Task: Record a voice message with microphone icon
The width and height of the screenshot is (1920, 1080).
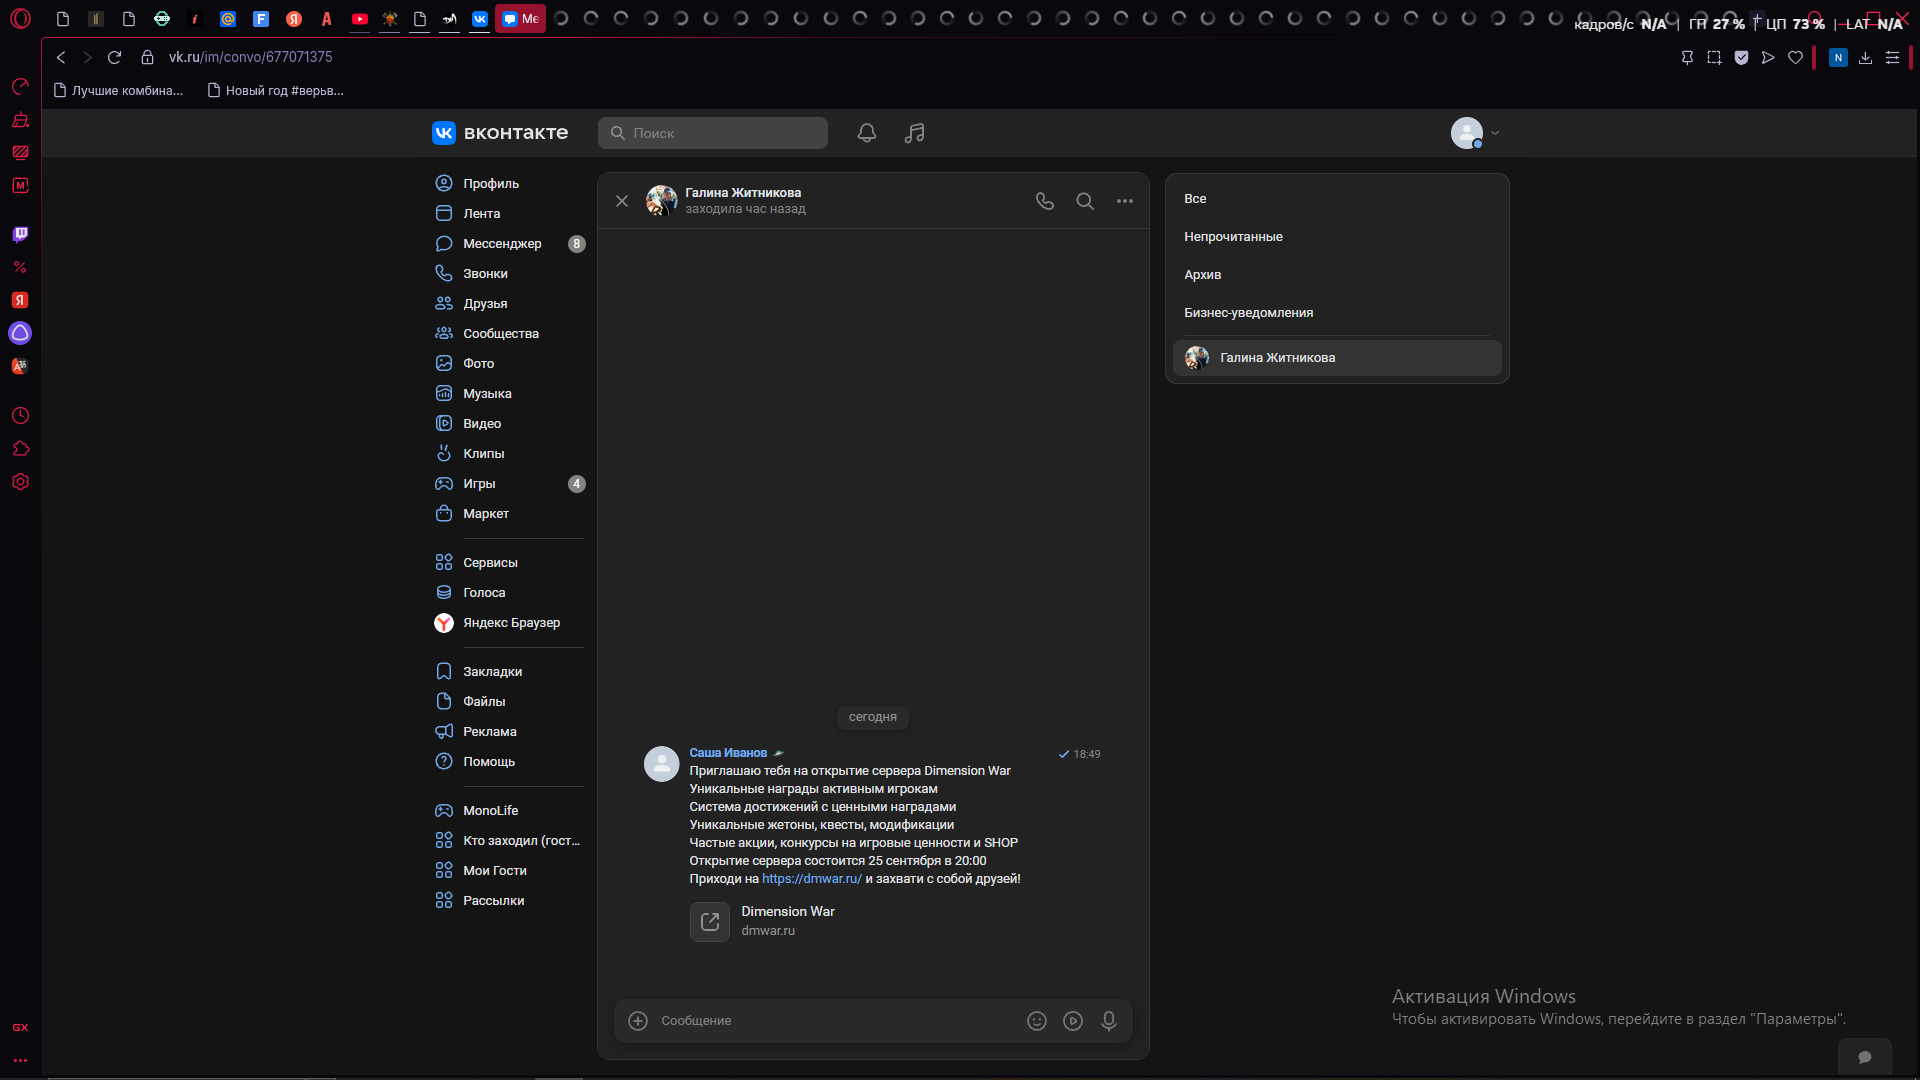Action: (x=1109, y=1021)
